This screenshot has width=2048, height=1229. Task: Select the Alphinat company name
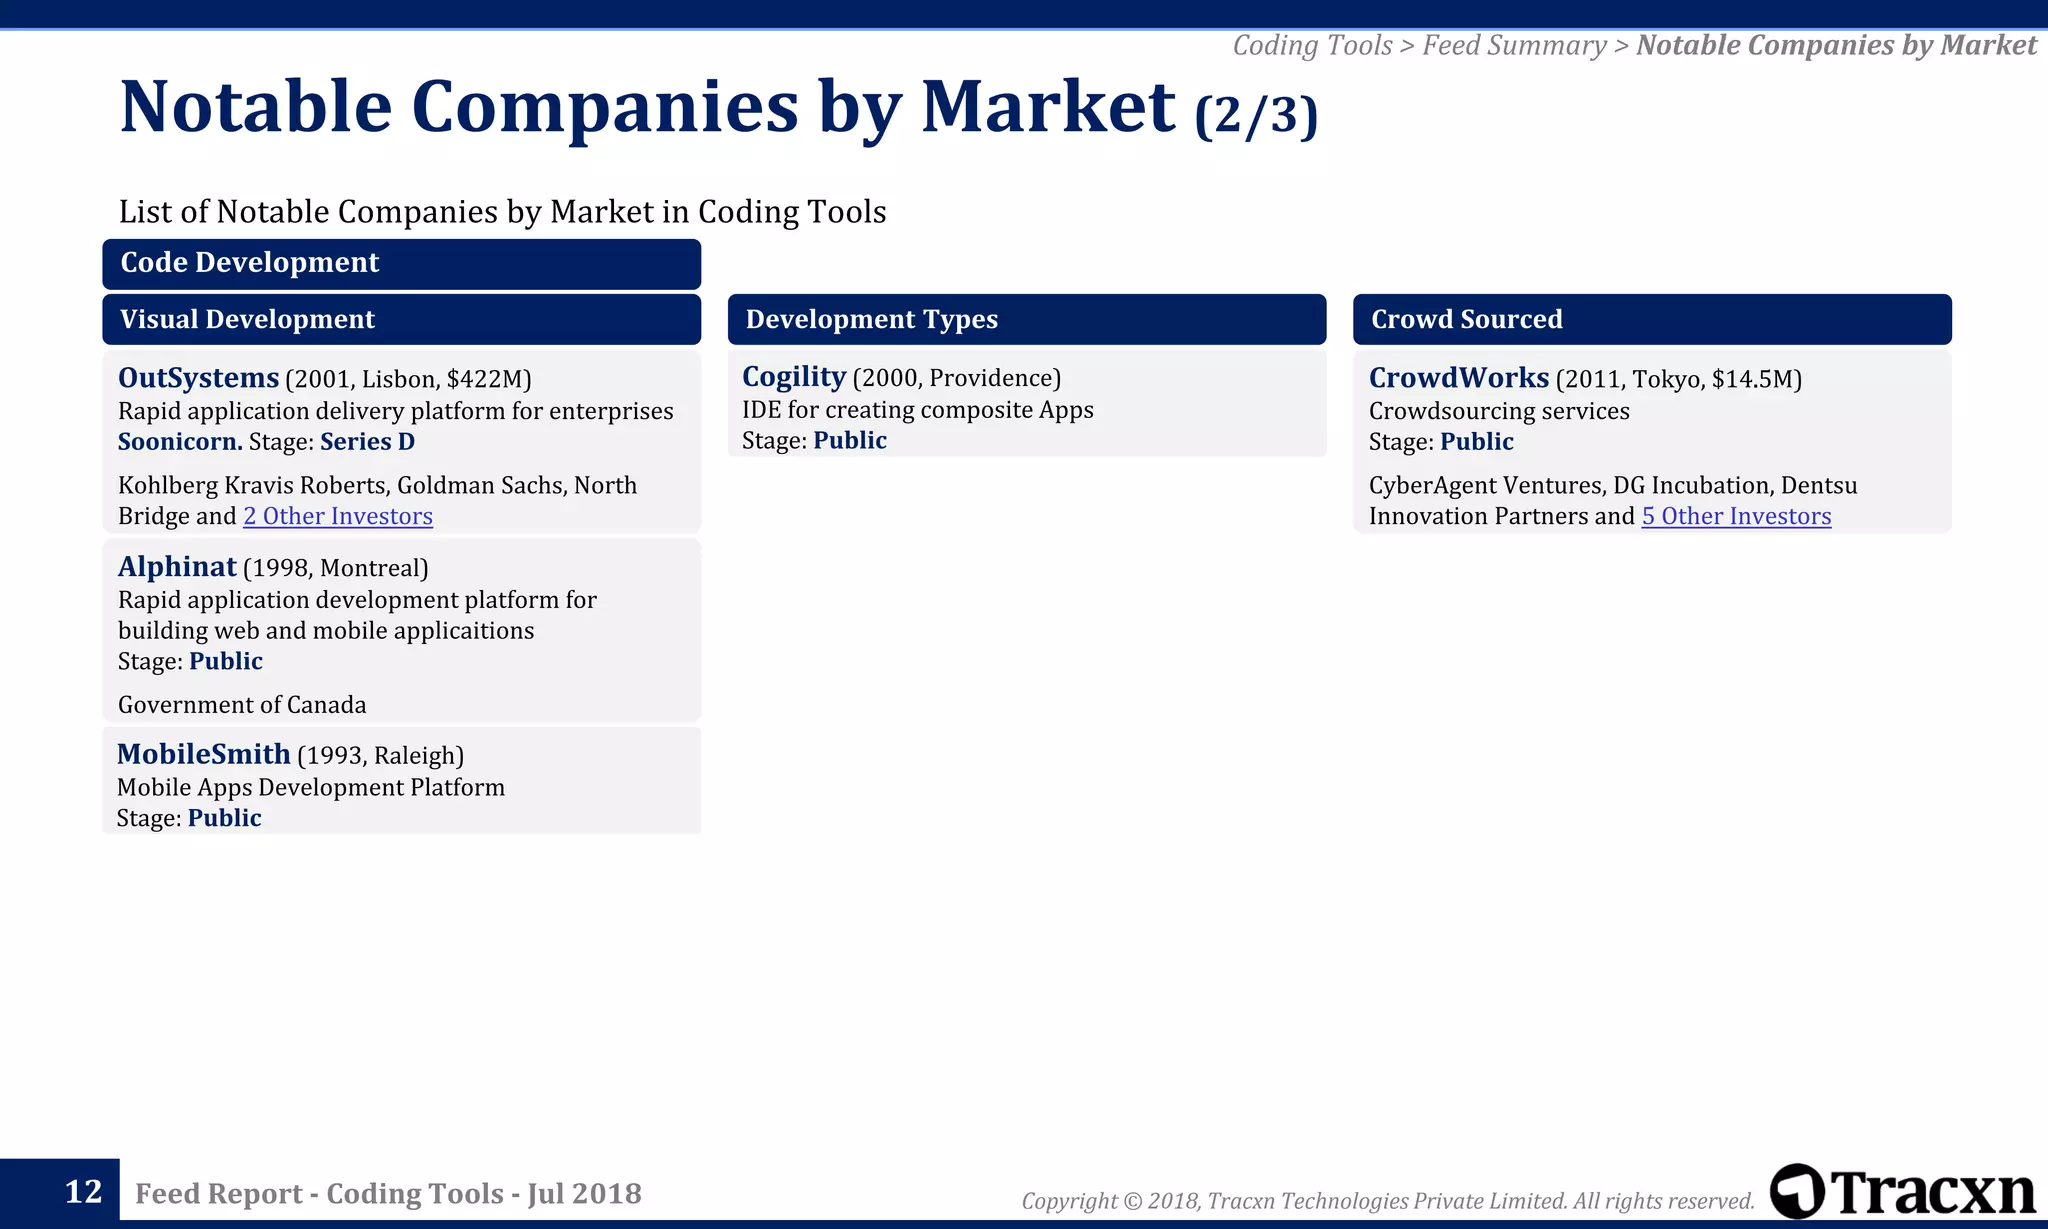pos(177,566)
